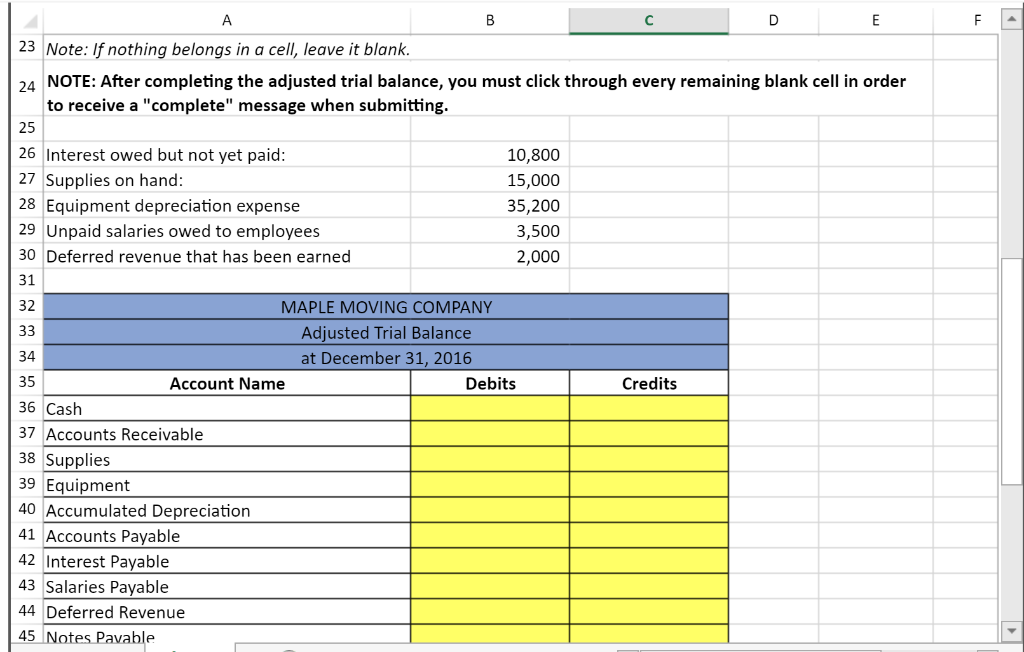Select the Debits cell for Cash
Screen dimensions: 1024x652
[x=489, y=409]
